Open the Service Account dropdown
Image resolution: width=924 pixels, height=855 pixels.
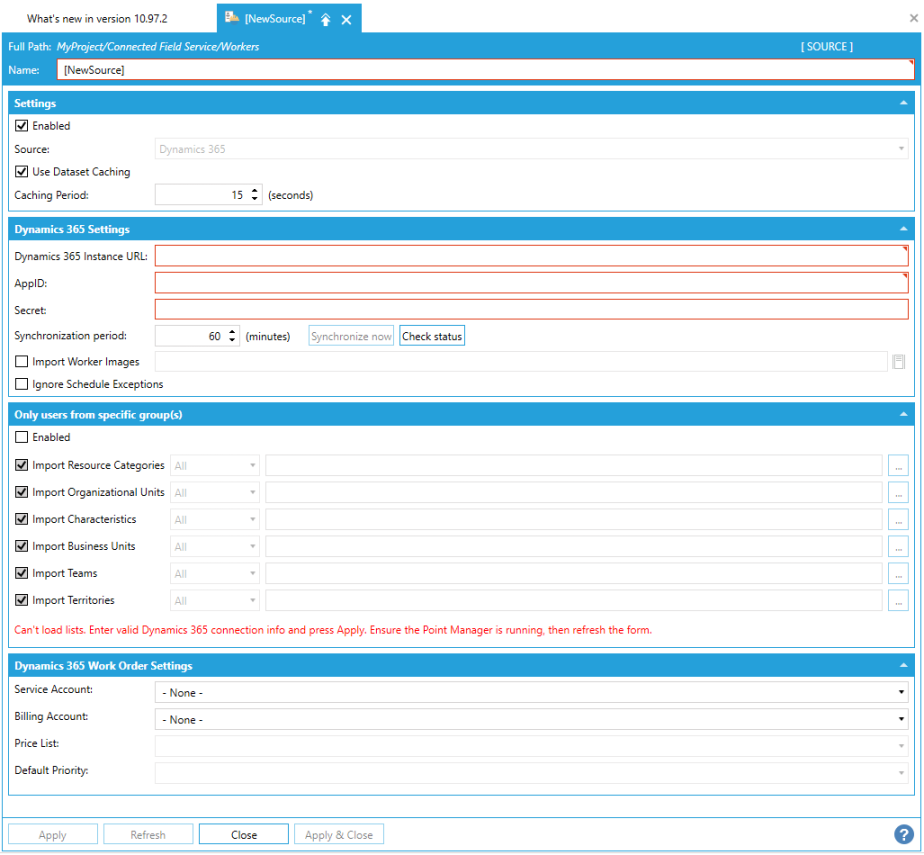coord(531,692)
